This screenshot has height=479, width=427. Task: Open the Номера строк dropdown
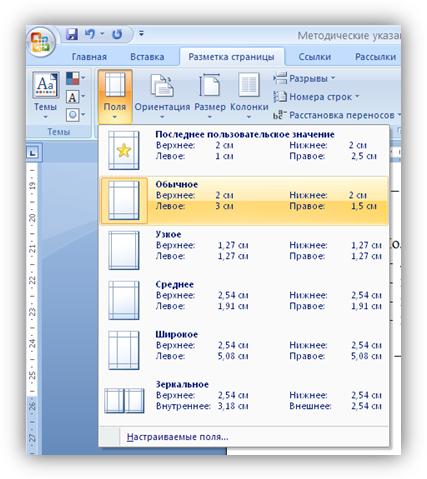point(316,97)
